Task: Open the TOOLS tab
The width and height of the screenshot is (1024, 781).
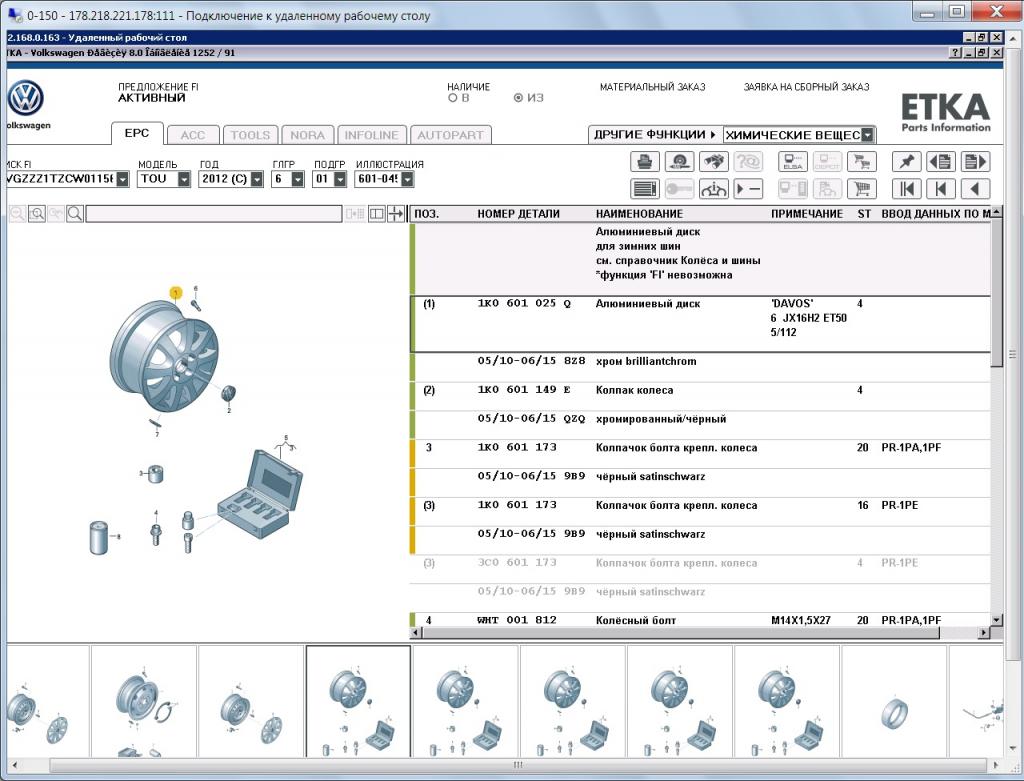Action: (250, 135)
